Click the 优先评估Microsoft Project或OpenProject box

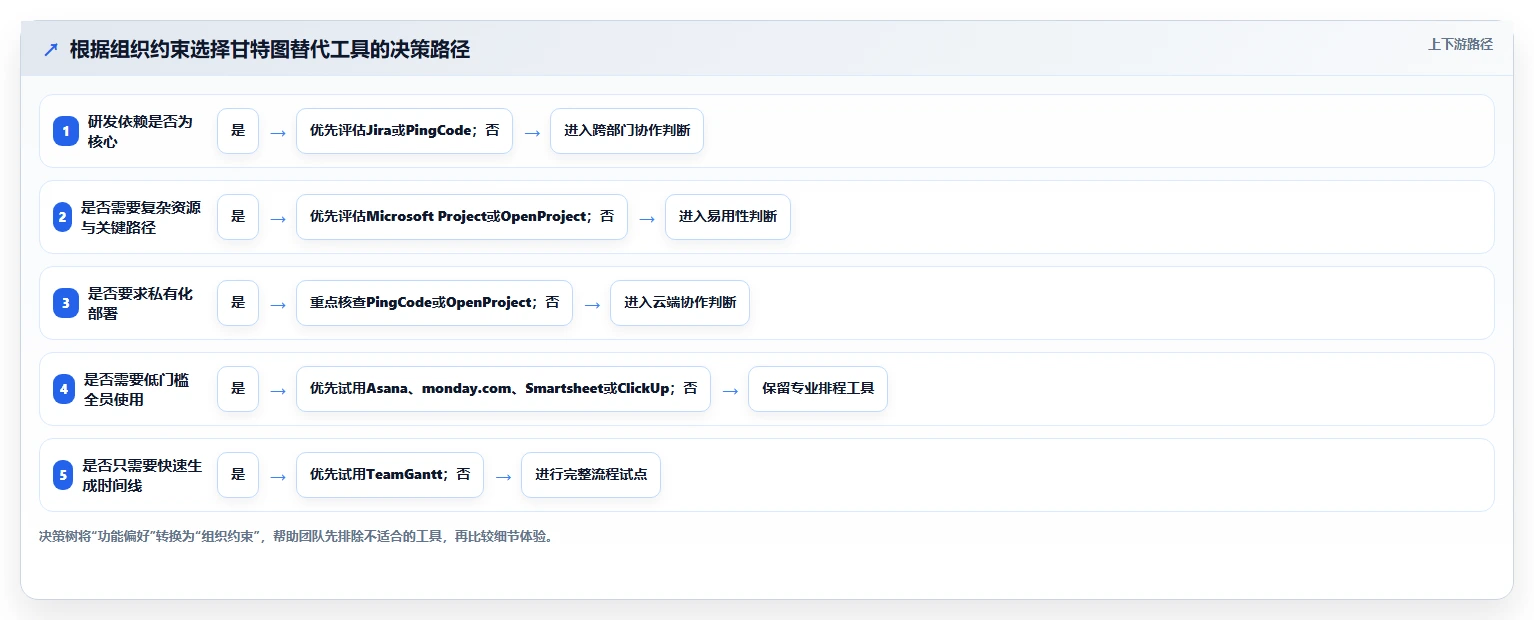click(462, 217)
